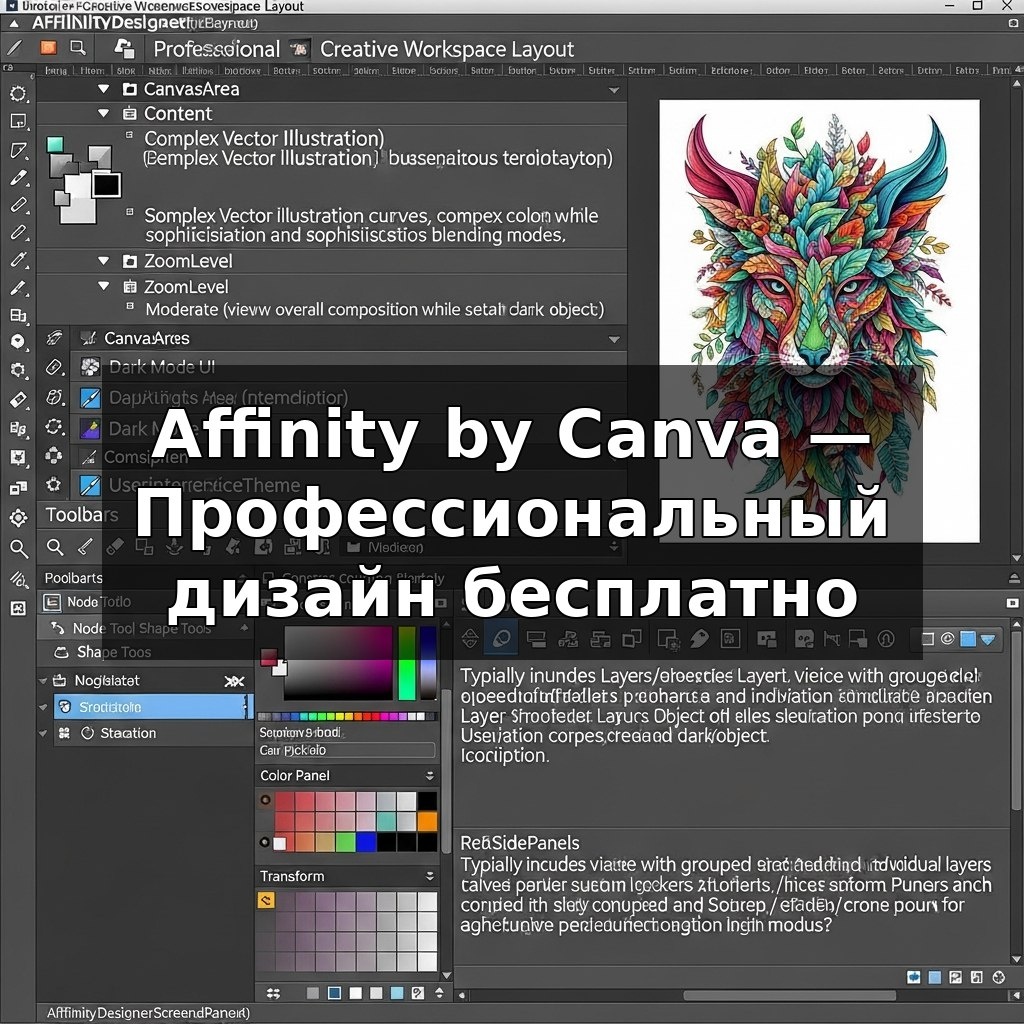
Task: Toggle the round icon on Sroditotlo row
Action: [x=65, y=706]
